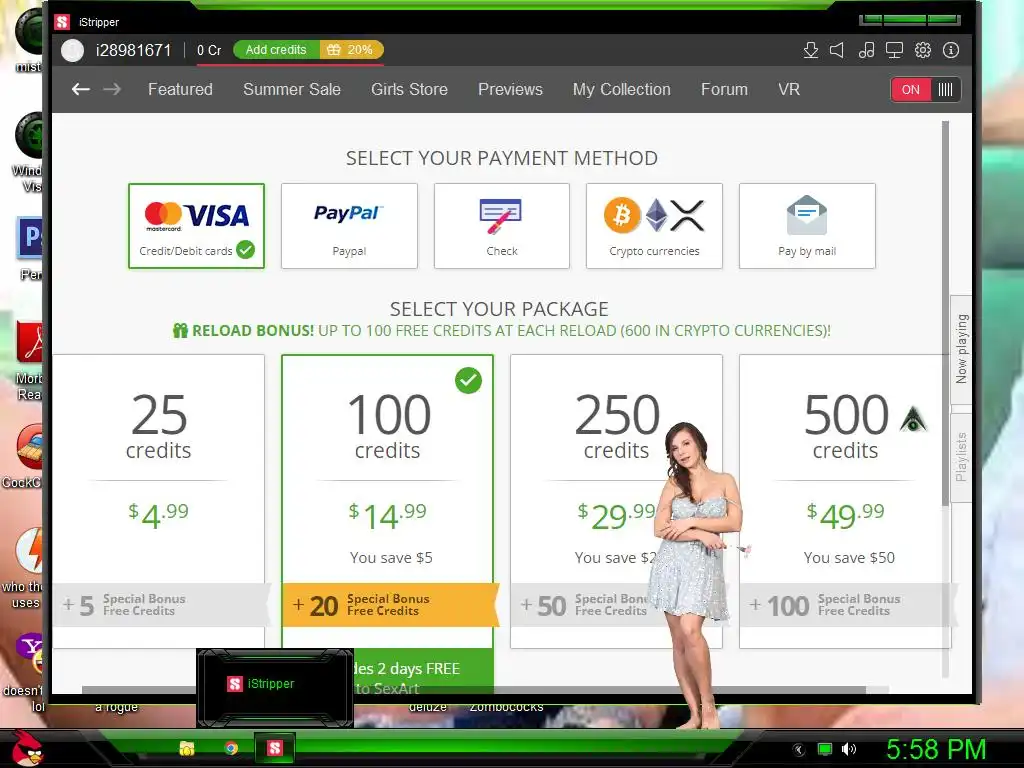
Task: Choose the 500 credits package
Action: 845,502
